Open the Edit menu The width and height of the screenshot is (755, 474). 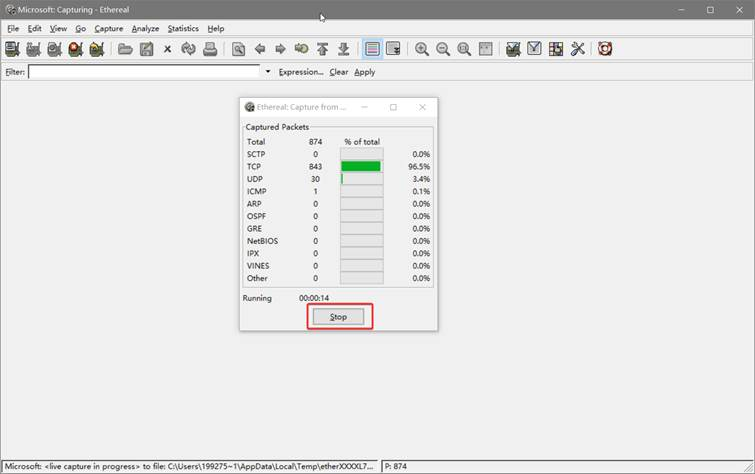pyautogui.click(x=34, y=29)
